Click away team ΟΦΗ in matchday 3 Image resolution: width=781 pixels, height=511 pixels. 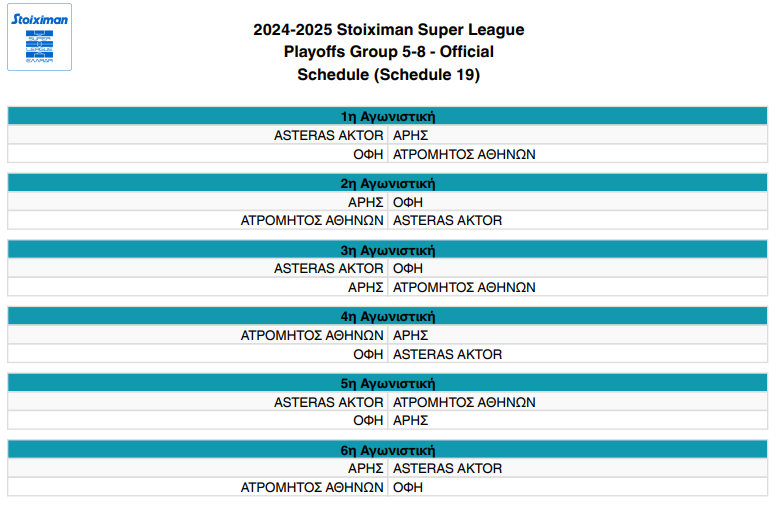(408, 268)
